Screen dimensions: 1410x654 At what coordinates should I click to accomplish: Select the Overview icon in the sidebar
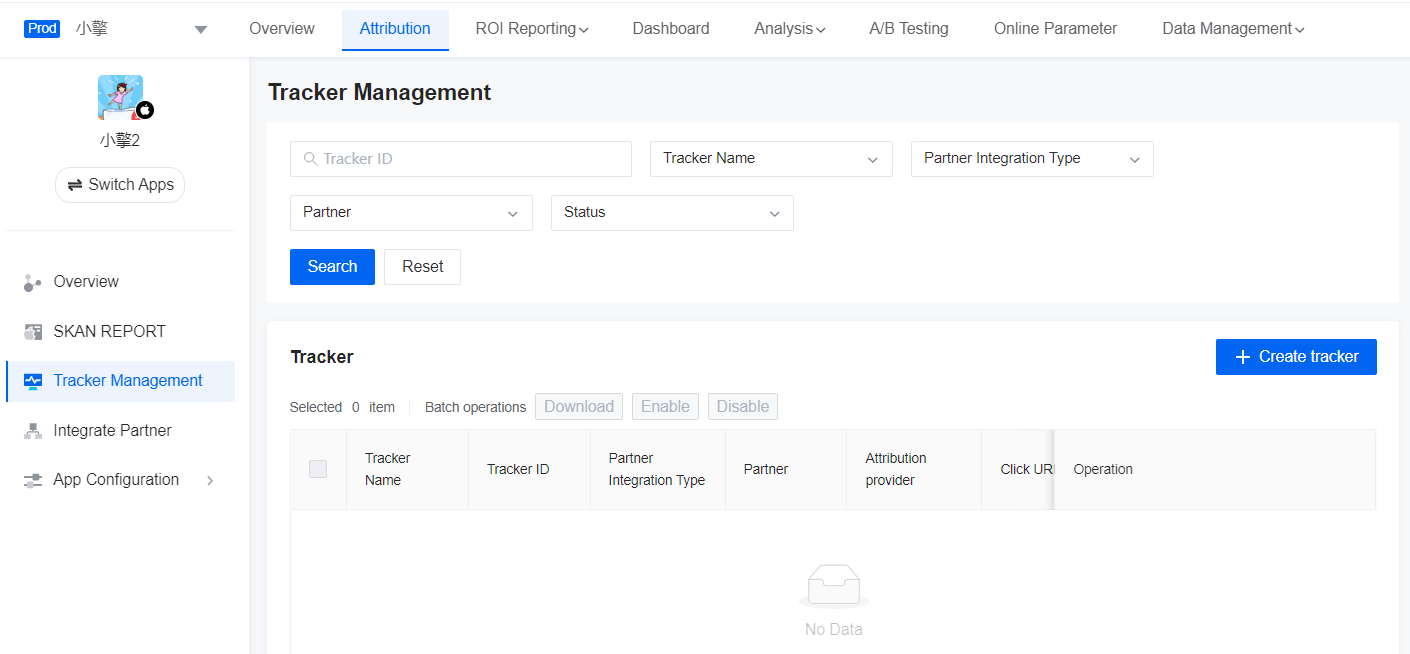coord(31,281)
